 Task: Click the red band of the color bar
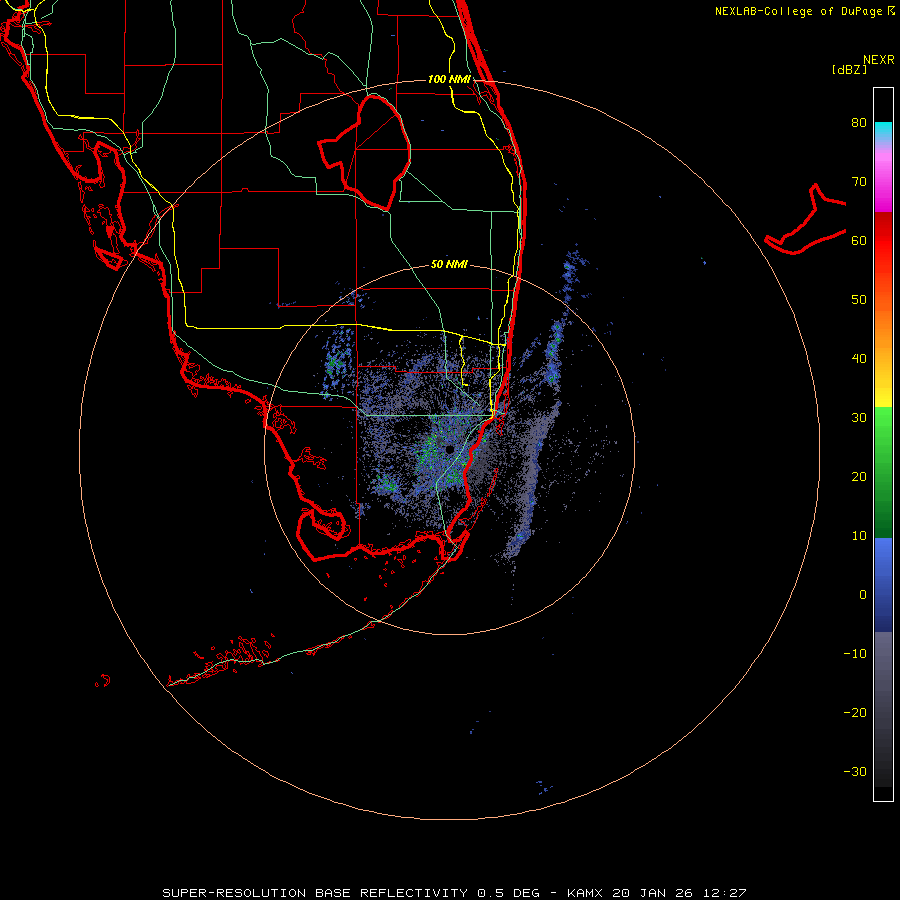pos(883,241)
